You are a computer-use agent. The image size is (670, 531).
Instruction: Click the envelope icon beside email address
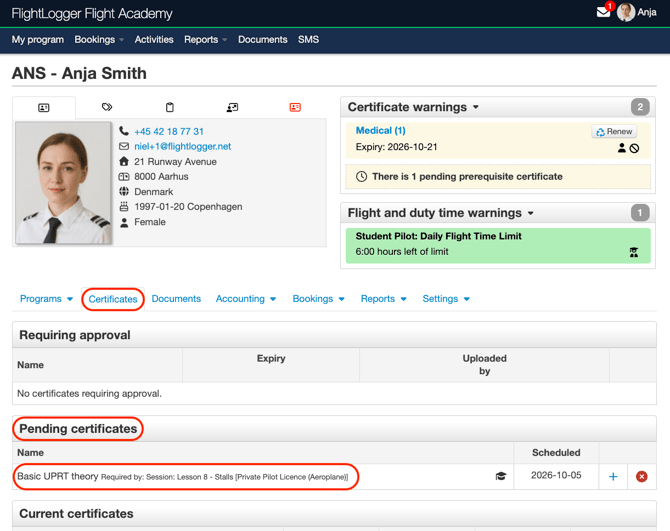124,146
